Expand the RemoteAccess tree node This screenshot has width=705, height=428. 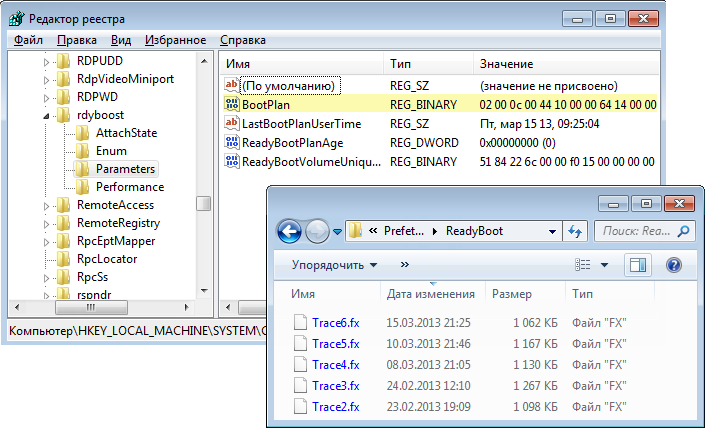(x=46, y=206)
